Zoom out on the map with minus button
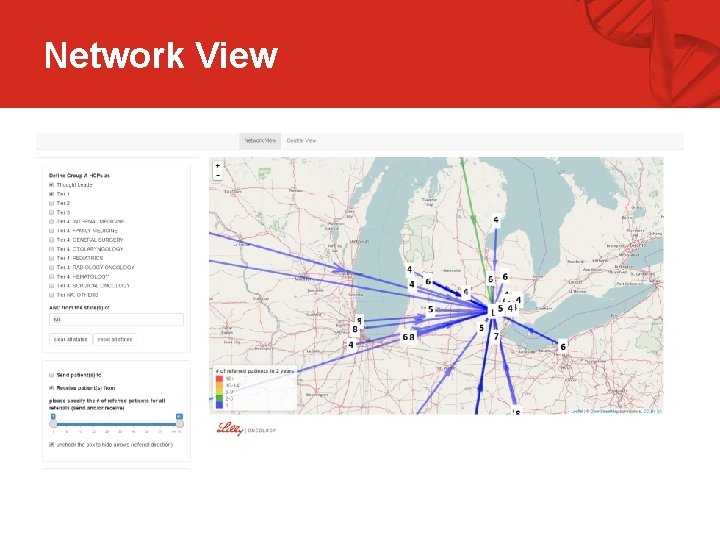The height and width of the screenshot is (540, 720). (x=218, y=175)
